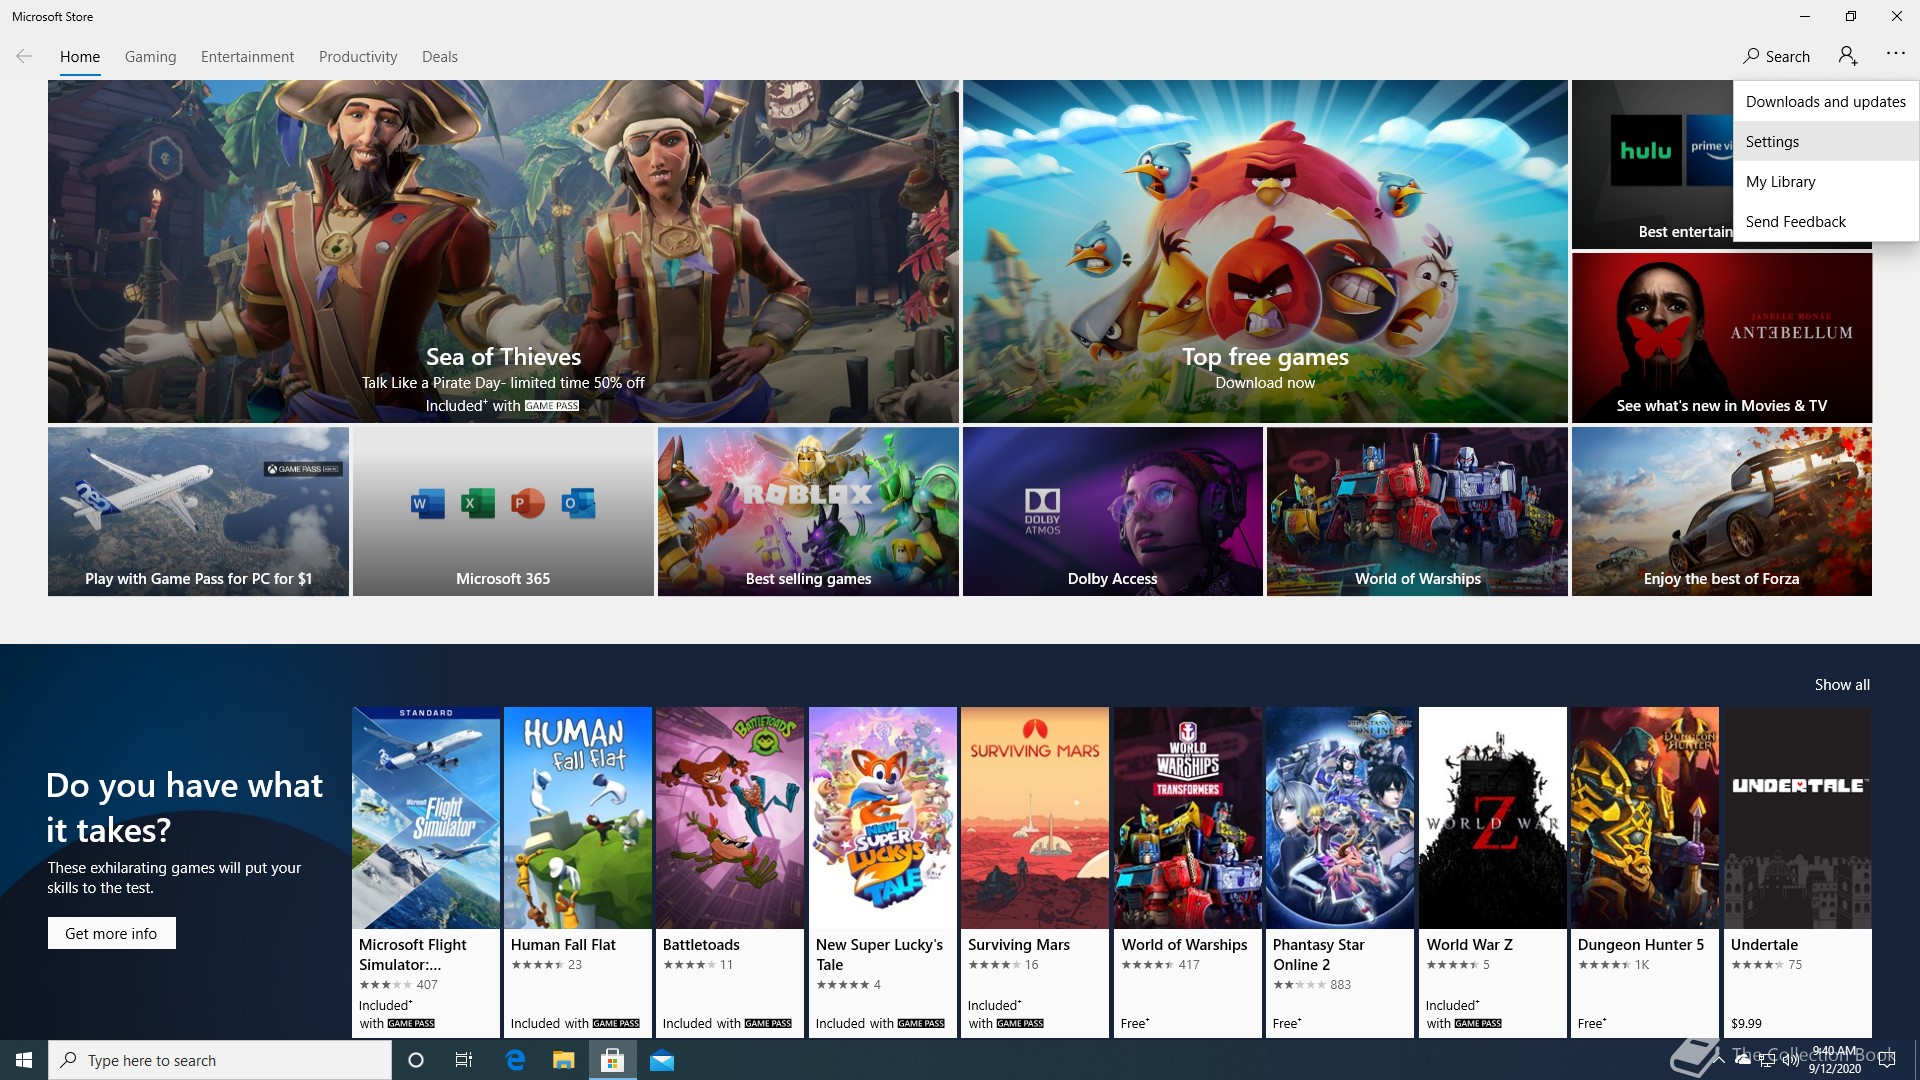This screenshot has width=1920, height=1080.
Task: Open Dungeon Hunter 5 game card
Action: (1645, 872)
